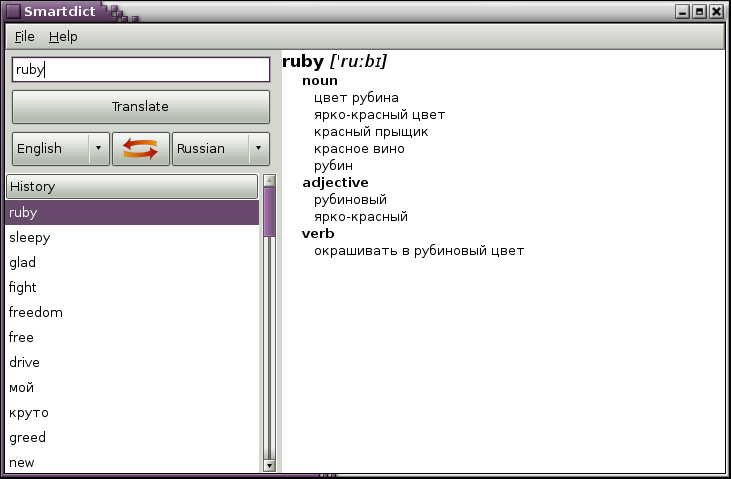Close the Smartdict window

pyautogui.click(x=716, y=11)
